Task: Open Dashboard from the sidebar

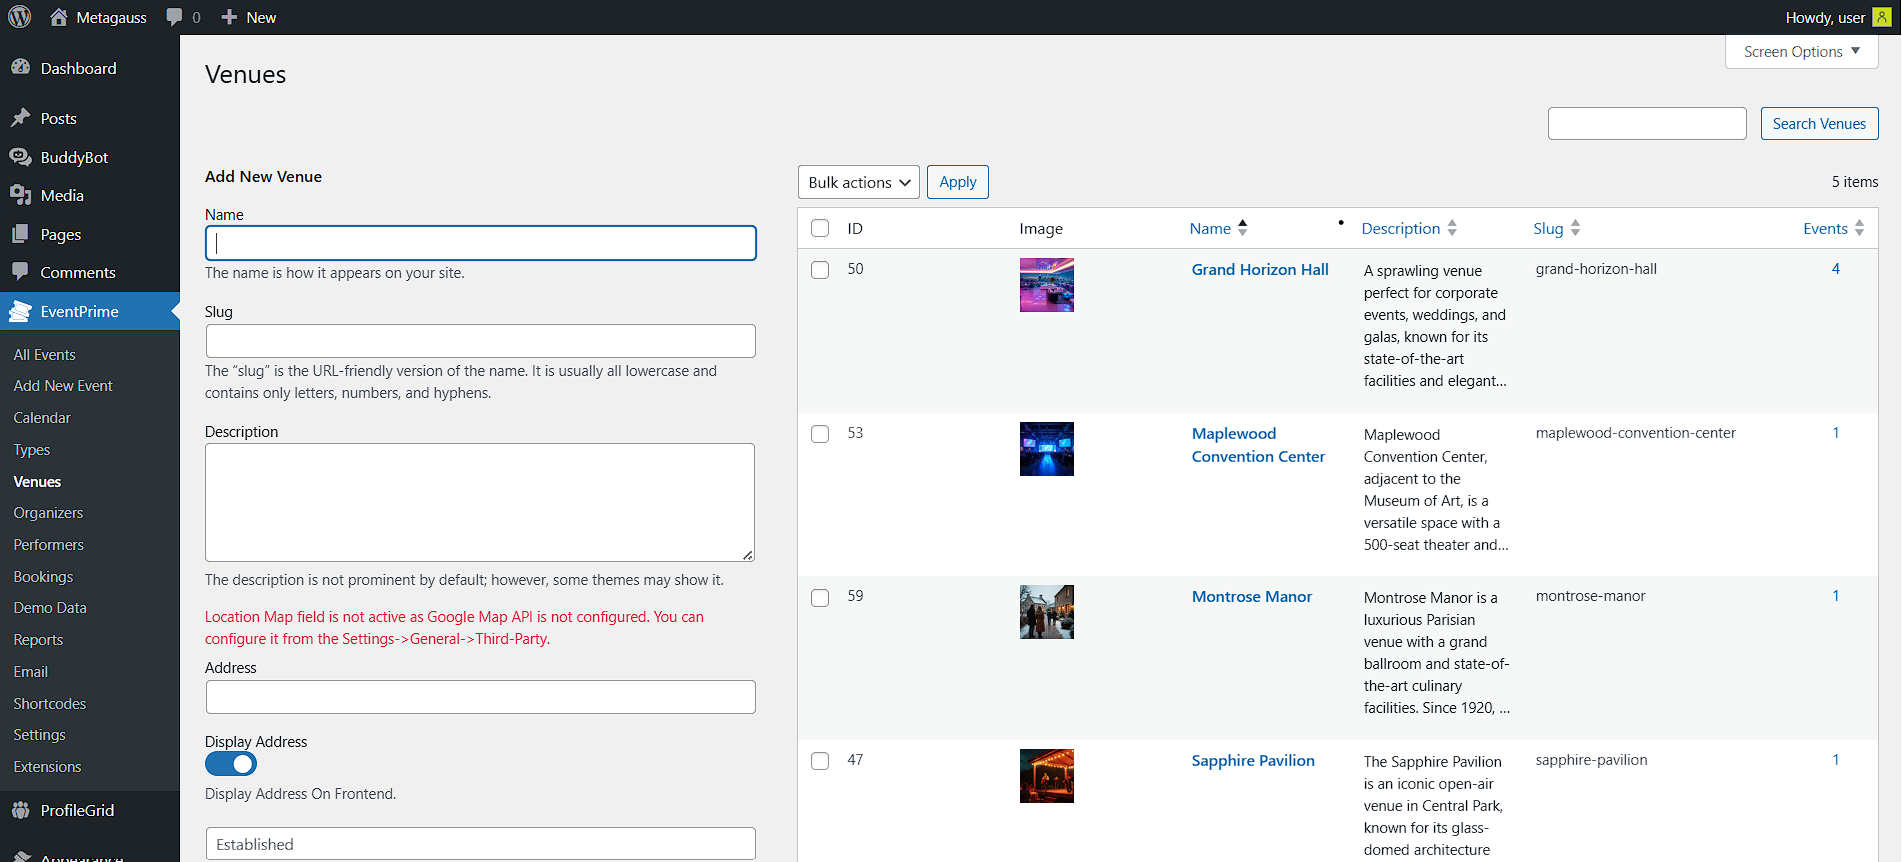Action: (78, 68)
